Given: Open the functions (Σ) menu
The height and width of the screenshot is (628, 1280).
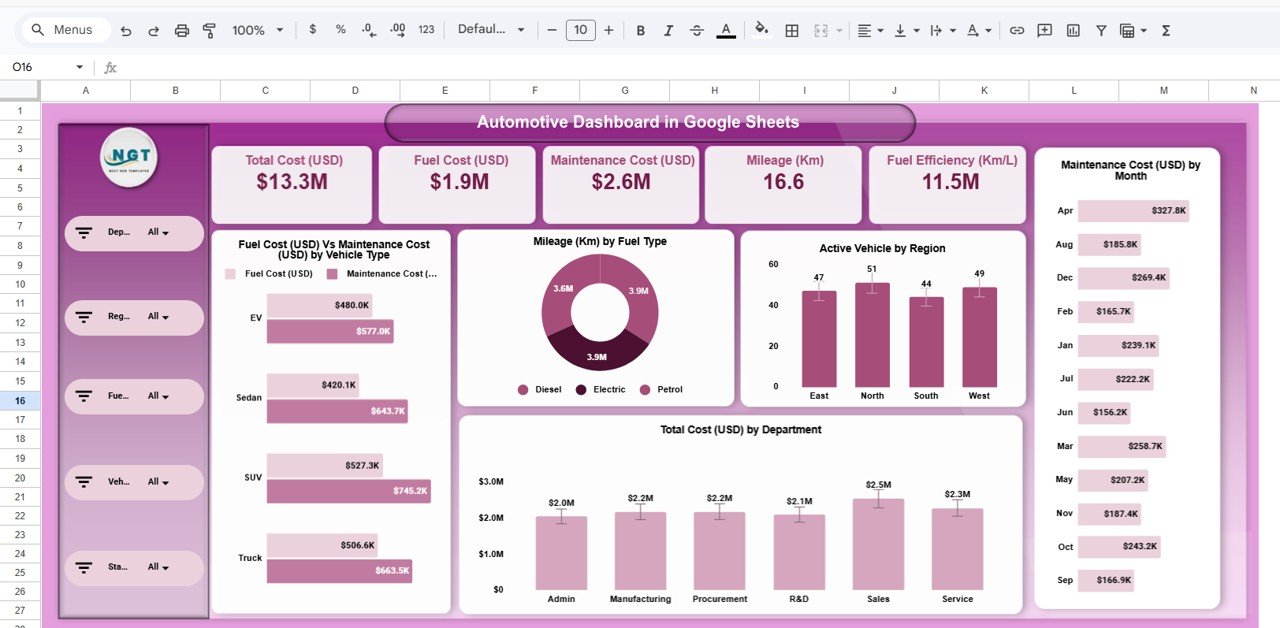Looking at the screenshot, I should (x=1165, y=30).
